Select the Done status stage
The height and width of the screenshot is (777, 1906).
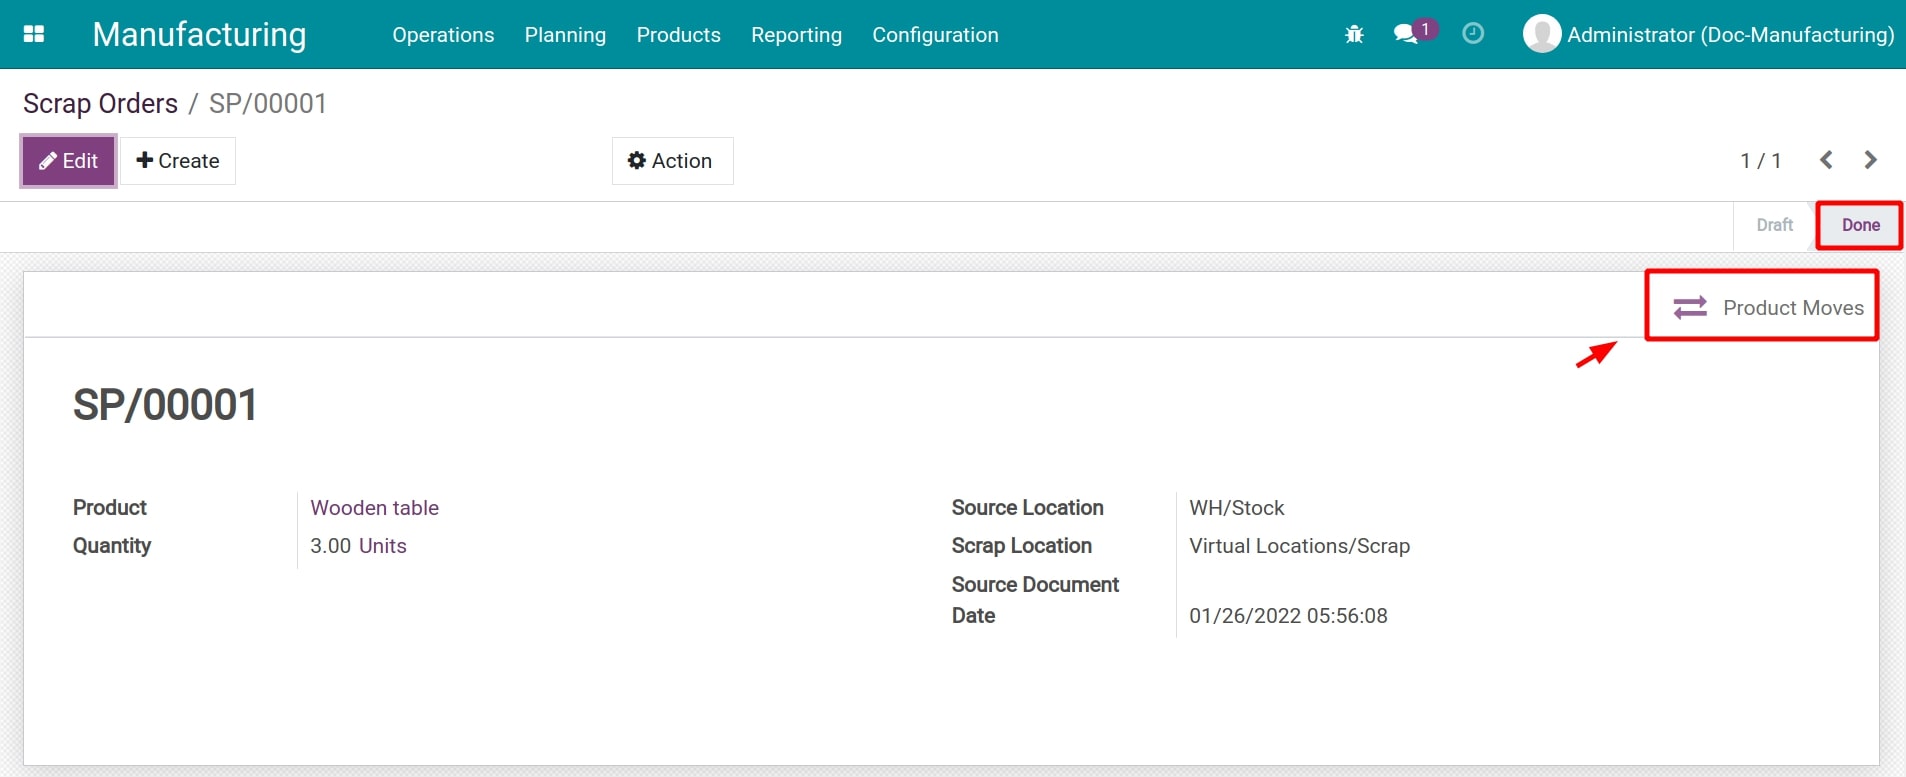(1860, 225)
